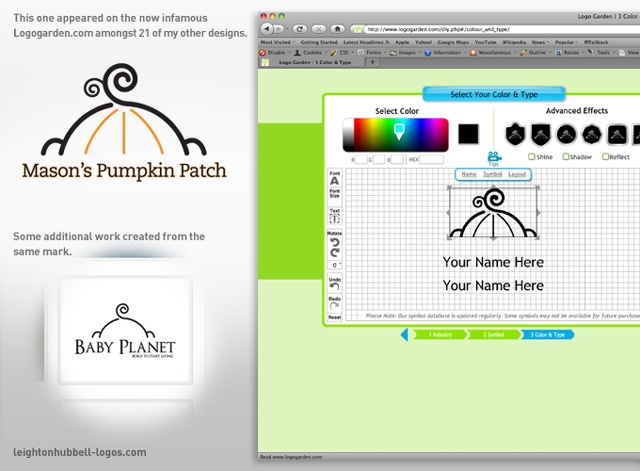640x471 pixels.
Task: Go to step 1 Industry
Action: tap(440, 335)
